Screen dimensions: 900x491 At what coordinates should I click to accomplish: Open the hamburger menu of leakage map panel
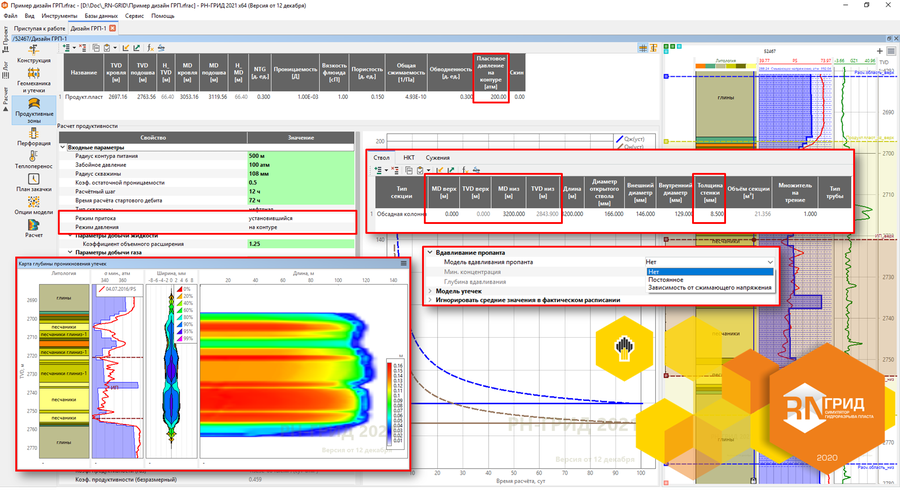pos(403,263)
